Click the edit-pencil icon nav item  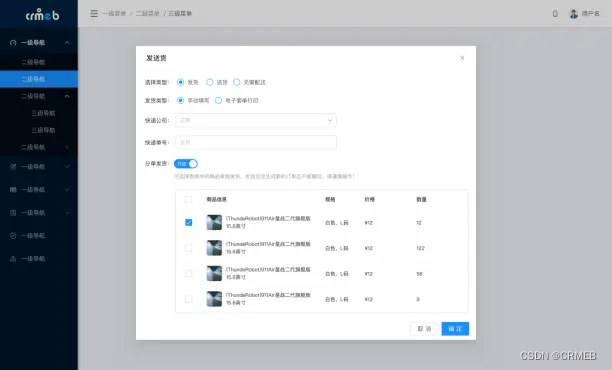pos(13,167)
